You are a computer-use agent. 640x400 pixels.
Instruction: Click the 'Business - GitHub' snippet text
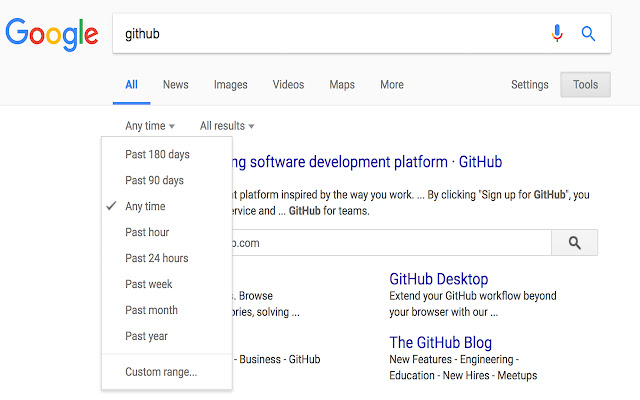(x=280, y=360)
